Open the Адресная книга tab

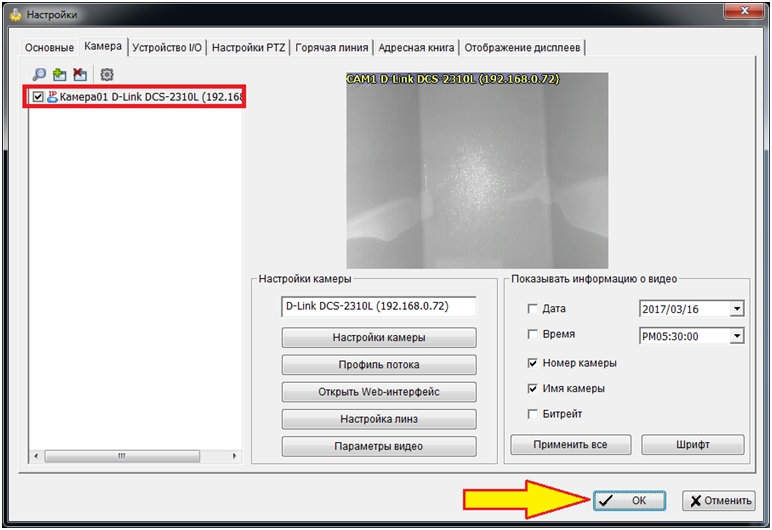coord(416,47)
